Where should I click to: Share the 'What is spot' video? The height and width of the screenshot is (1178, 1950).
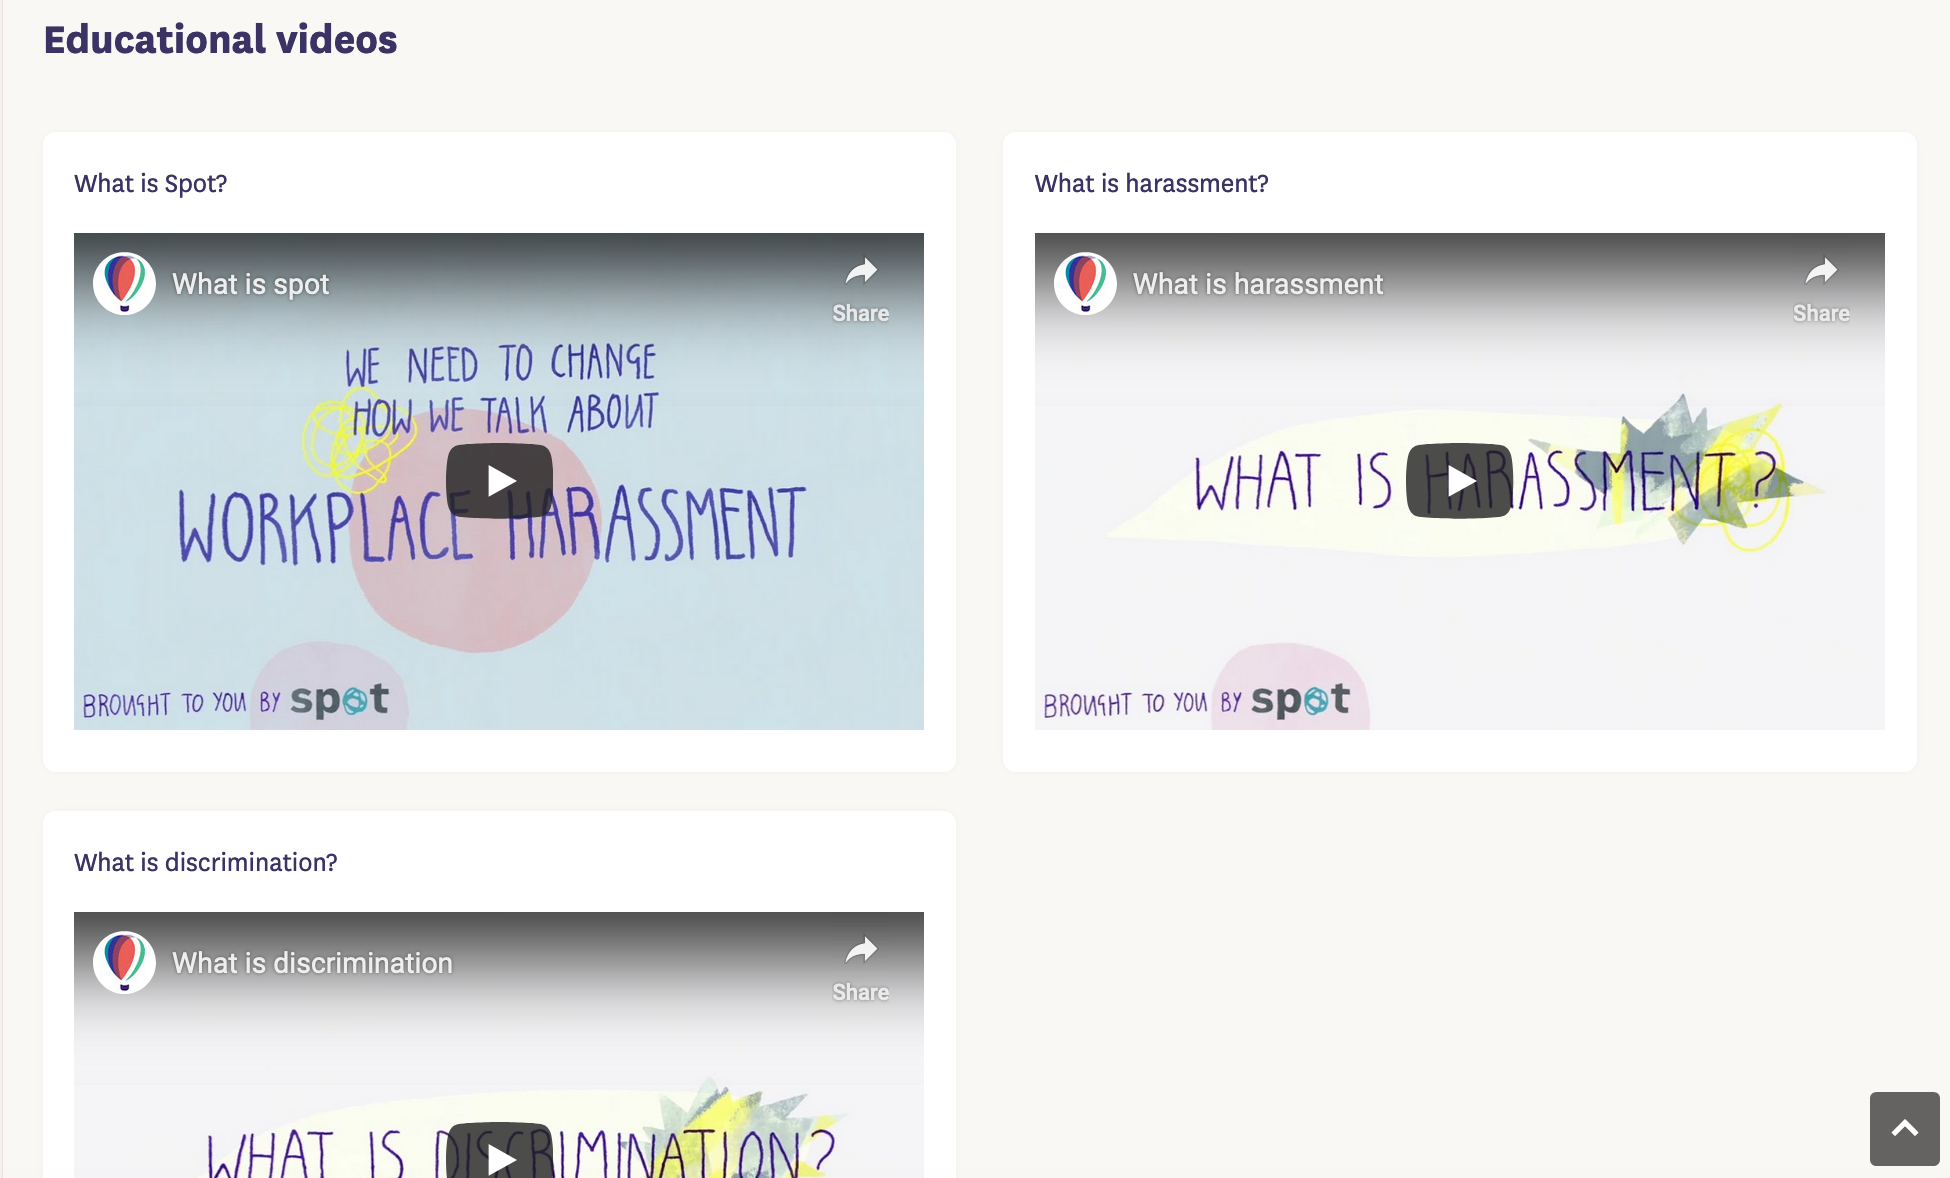[x=860, y=290]
